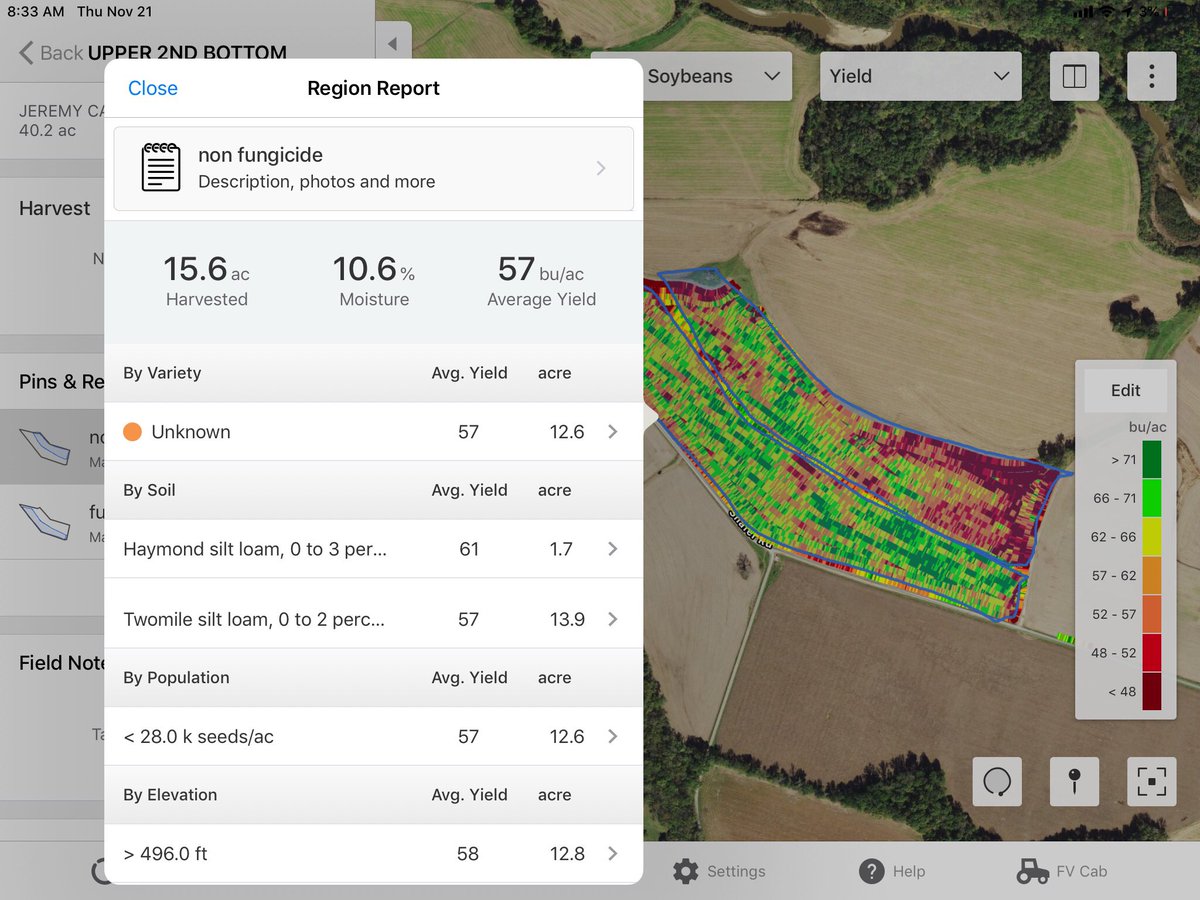Open the three-dot overflow menu

[x=1151, y=76]
